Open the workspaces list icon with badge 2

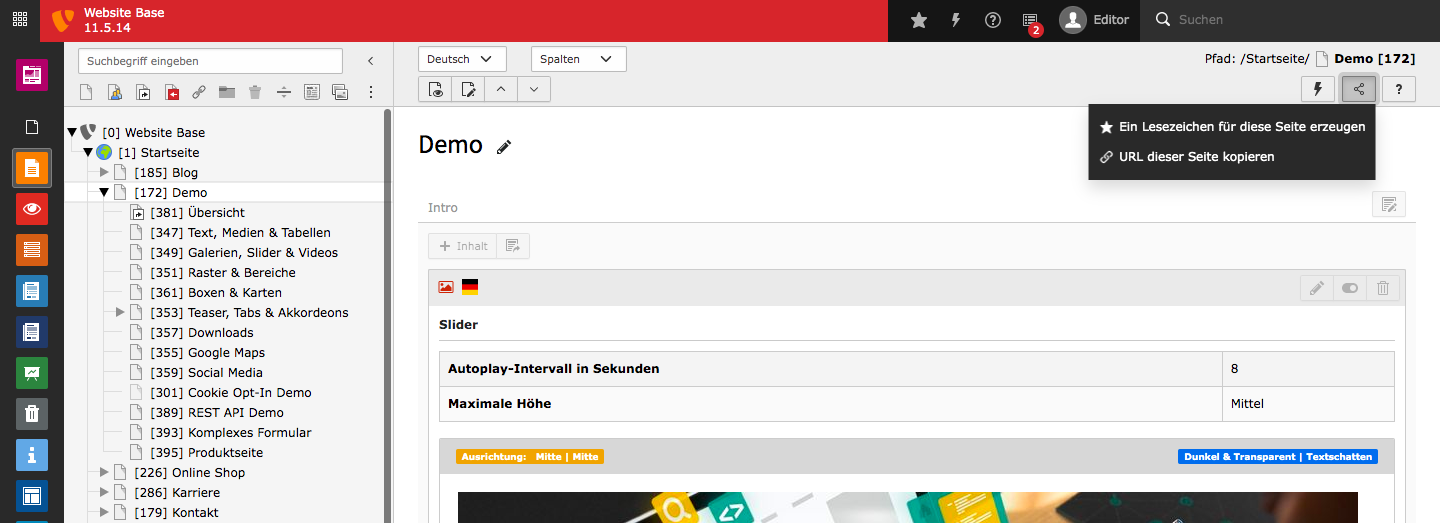pos(1031,21)
